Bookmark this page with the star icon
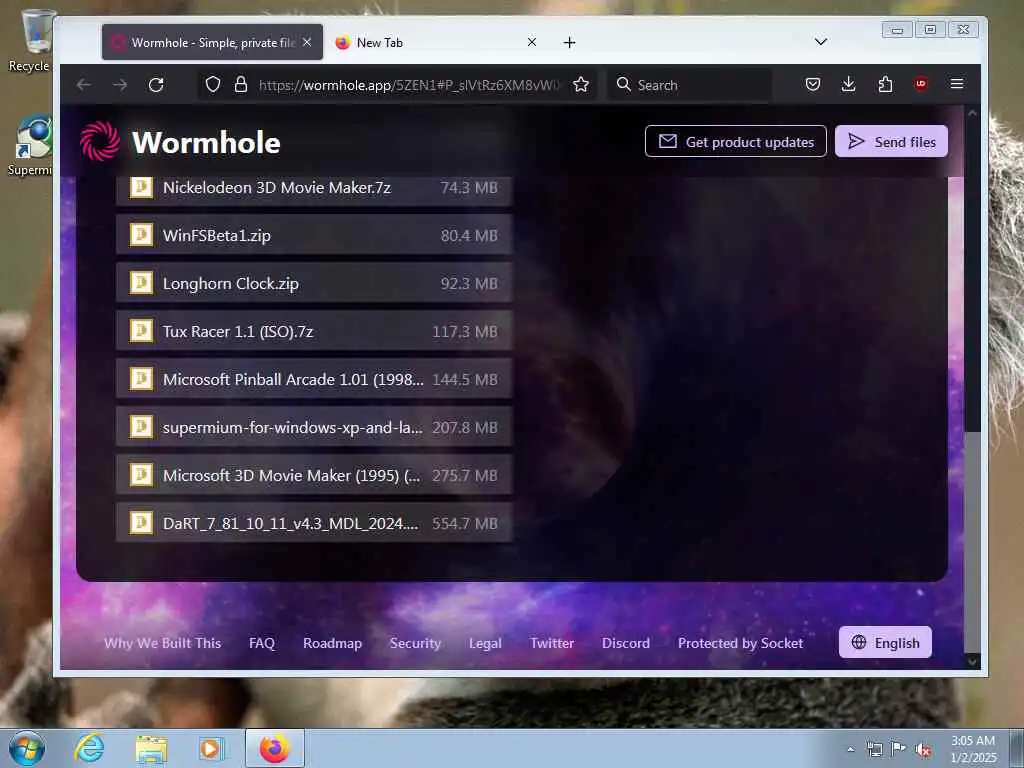 click(x=581, y=84)
